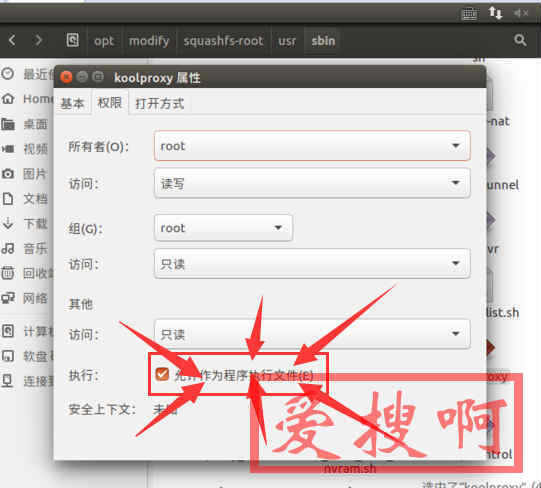Open Computer icon (计算机) in sidebar
541x488 pixels.
pyautogui.click(x=8, y=331)
